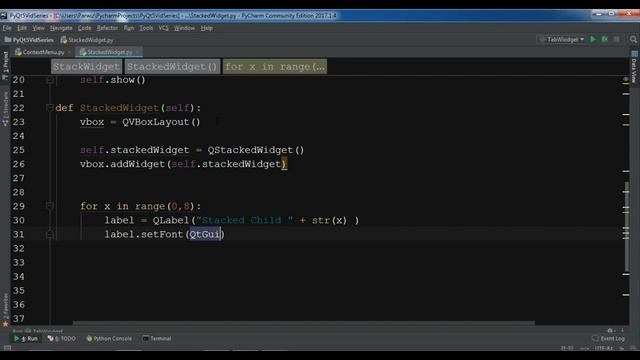Open the Terminal tool window
Image resolution: width=640 pixels, height=360 pixels.
157,339
